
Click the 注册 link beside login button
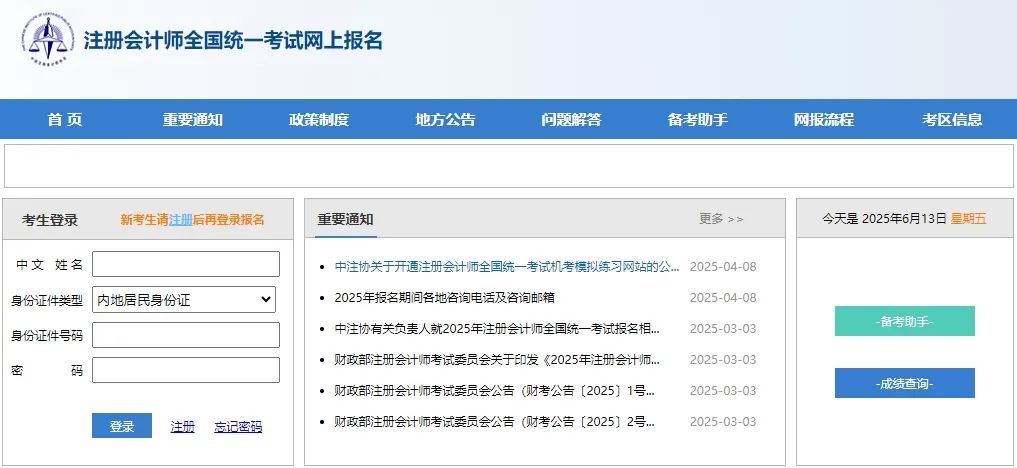tap(182, 427)
